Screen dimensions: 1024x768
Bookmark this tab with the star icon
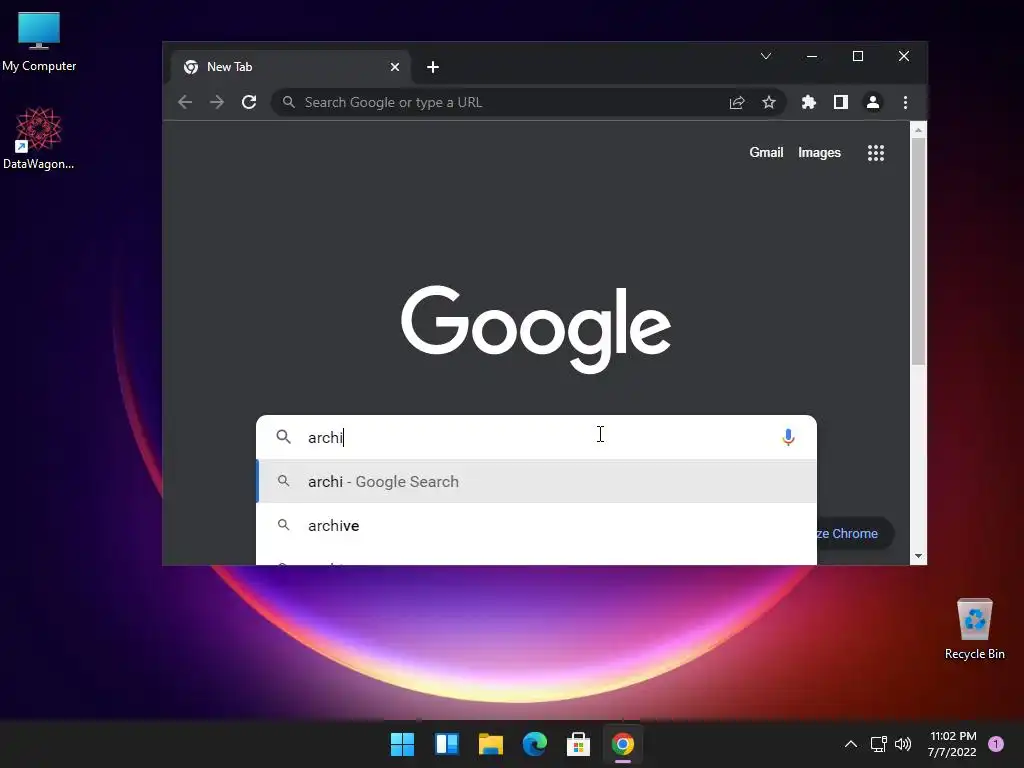click(x=769, y=103)
